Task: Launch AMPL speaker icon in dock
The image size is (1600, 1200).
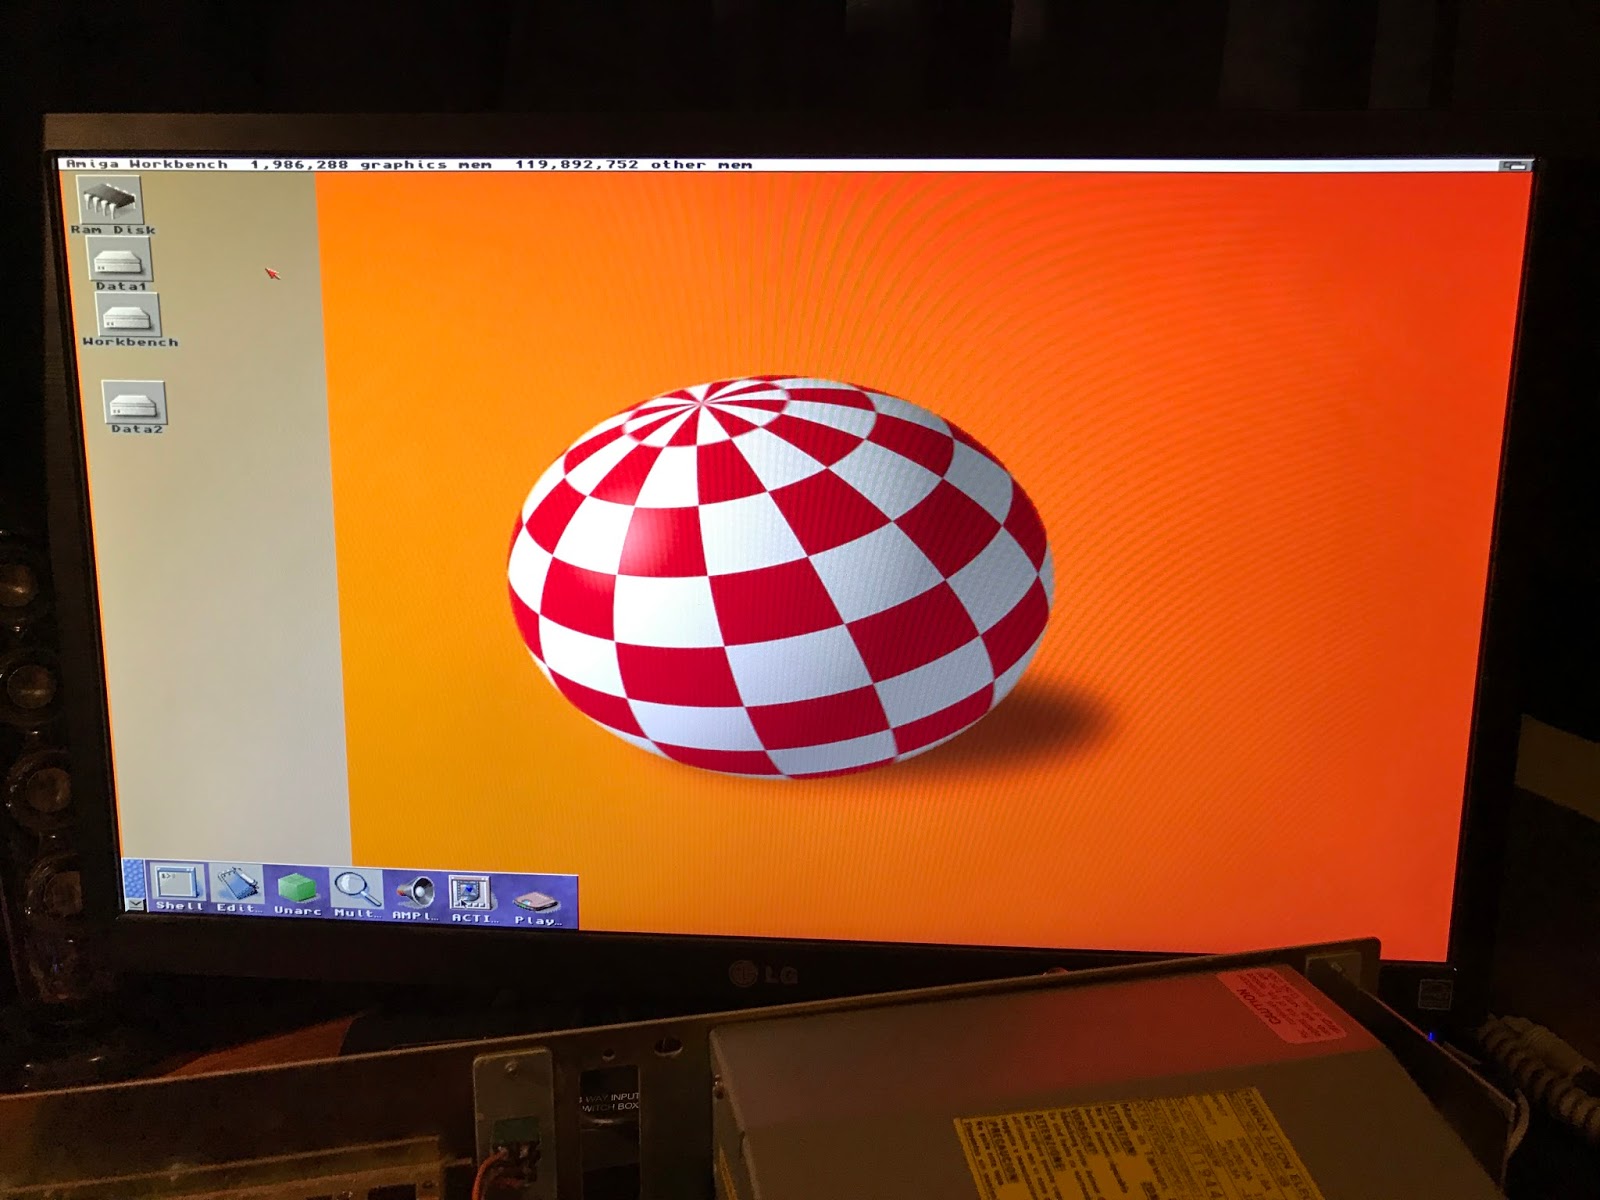Action: pyautogui.click(x=415, y=895)
